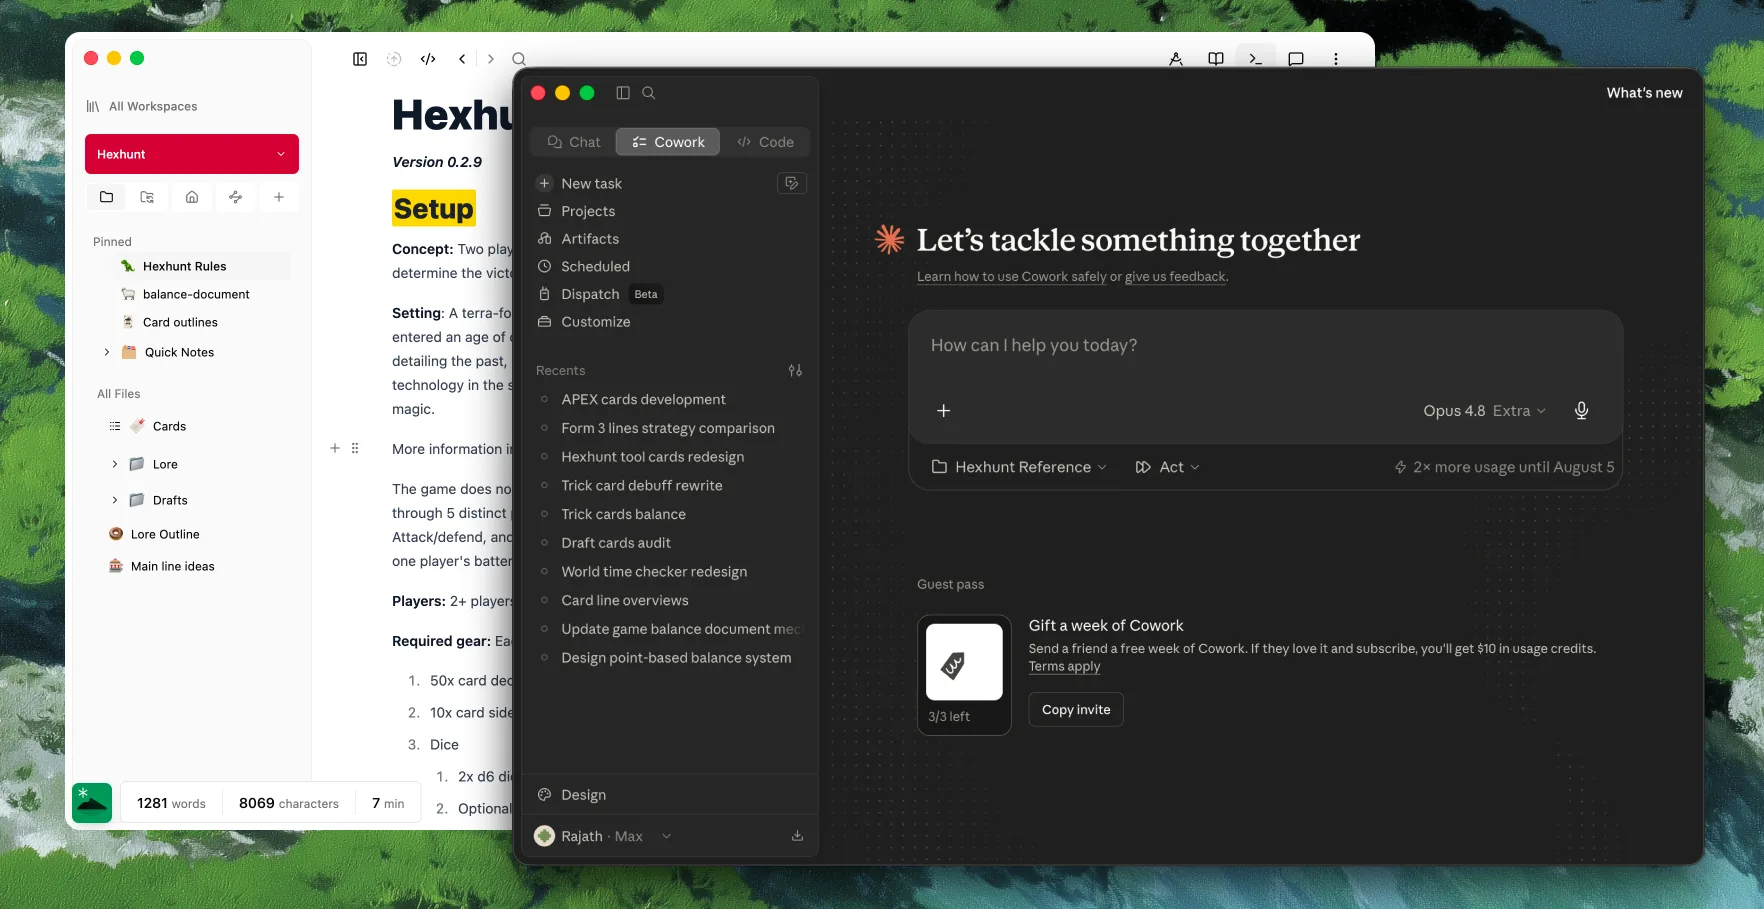The image size is (1764, 909).
Task: Select folder view icon under Hexhunt workspace
Action: click(107, 197)
